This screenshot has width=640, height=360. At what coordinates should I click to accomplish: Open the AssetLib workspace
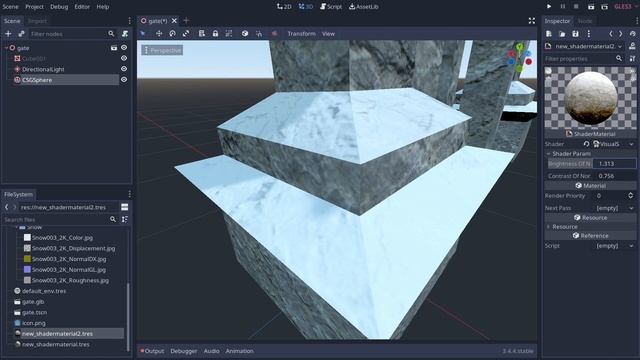(364, 7)
